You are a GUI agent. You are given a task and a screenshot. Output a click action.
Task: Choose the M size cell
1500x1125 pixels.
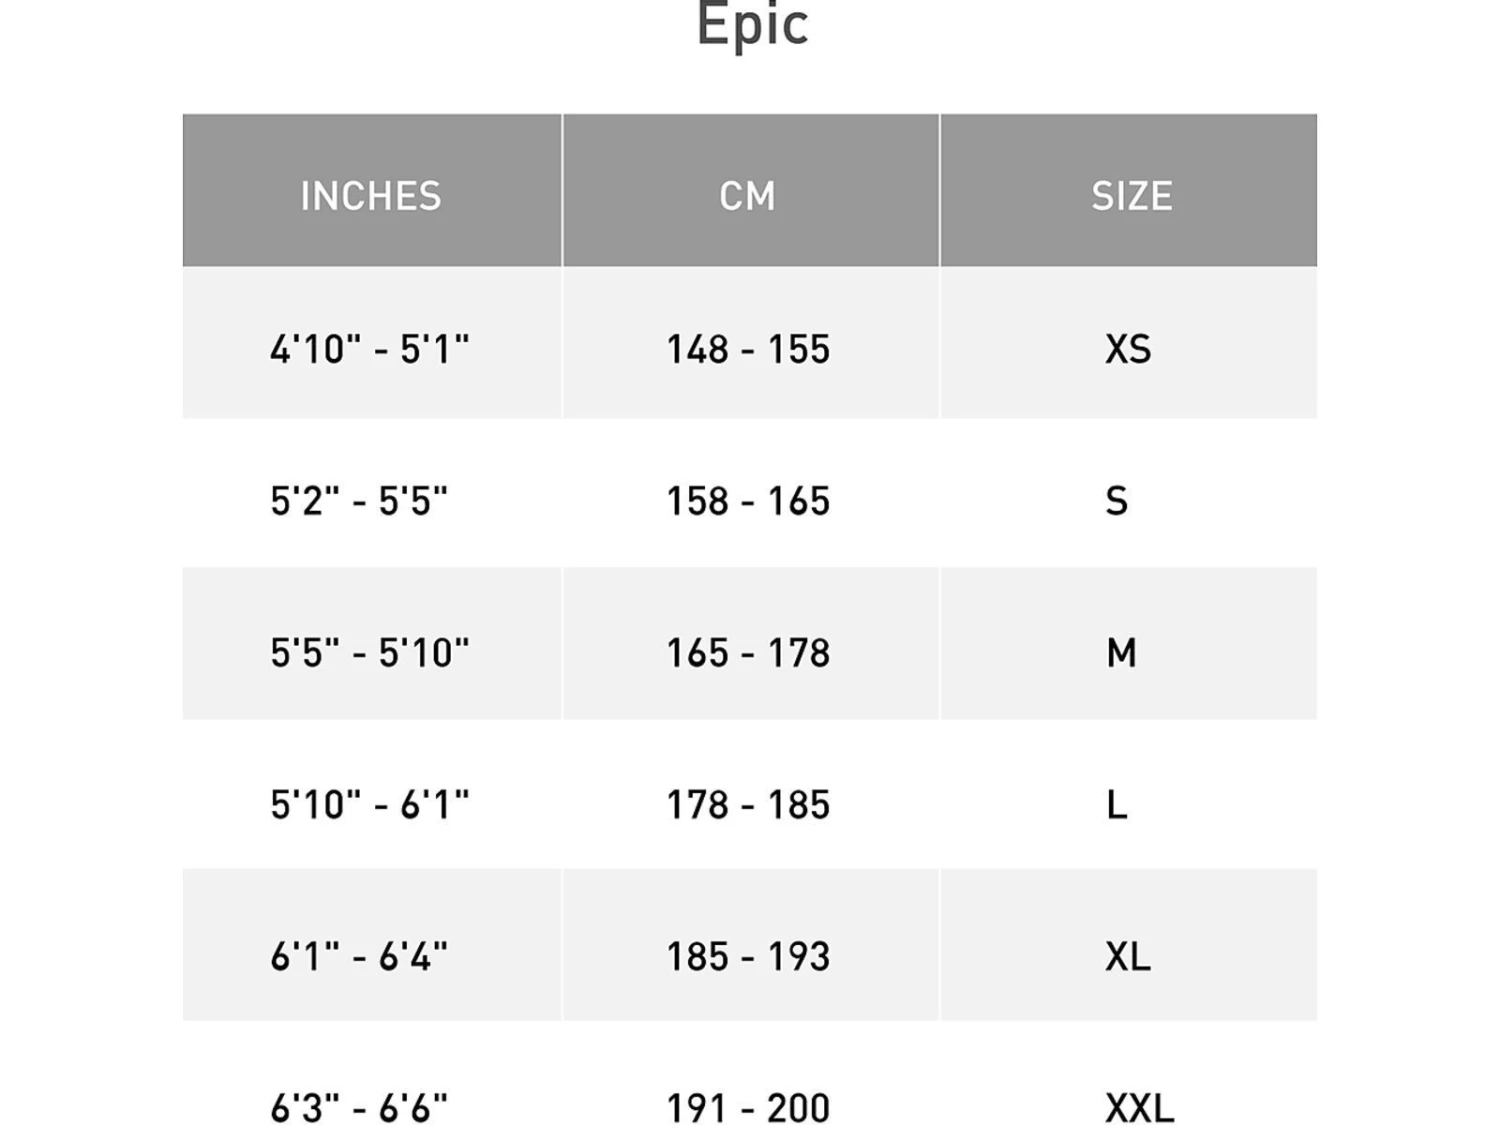[x=1121, y=652]
